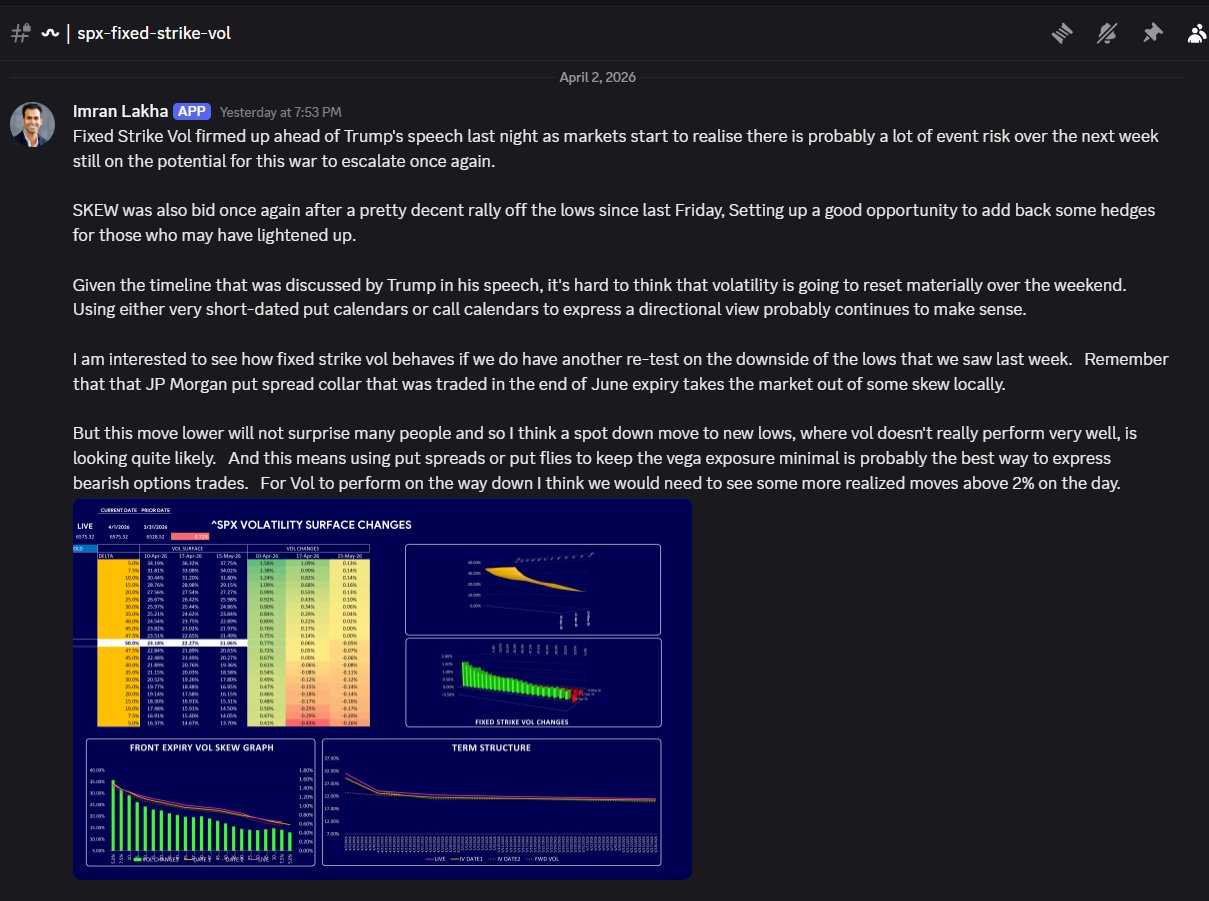1209x901 pixels.
Task: Click the orange 3D volatility surface plot
Action: pos(532,589)
